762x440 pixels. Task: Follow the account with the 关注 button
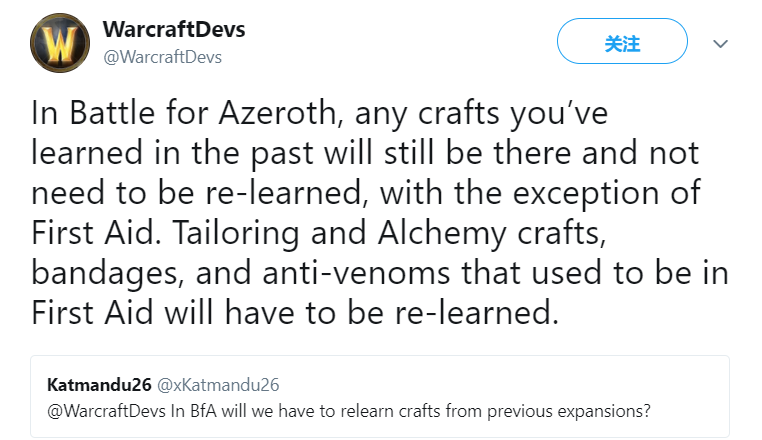[622, 41]
